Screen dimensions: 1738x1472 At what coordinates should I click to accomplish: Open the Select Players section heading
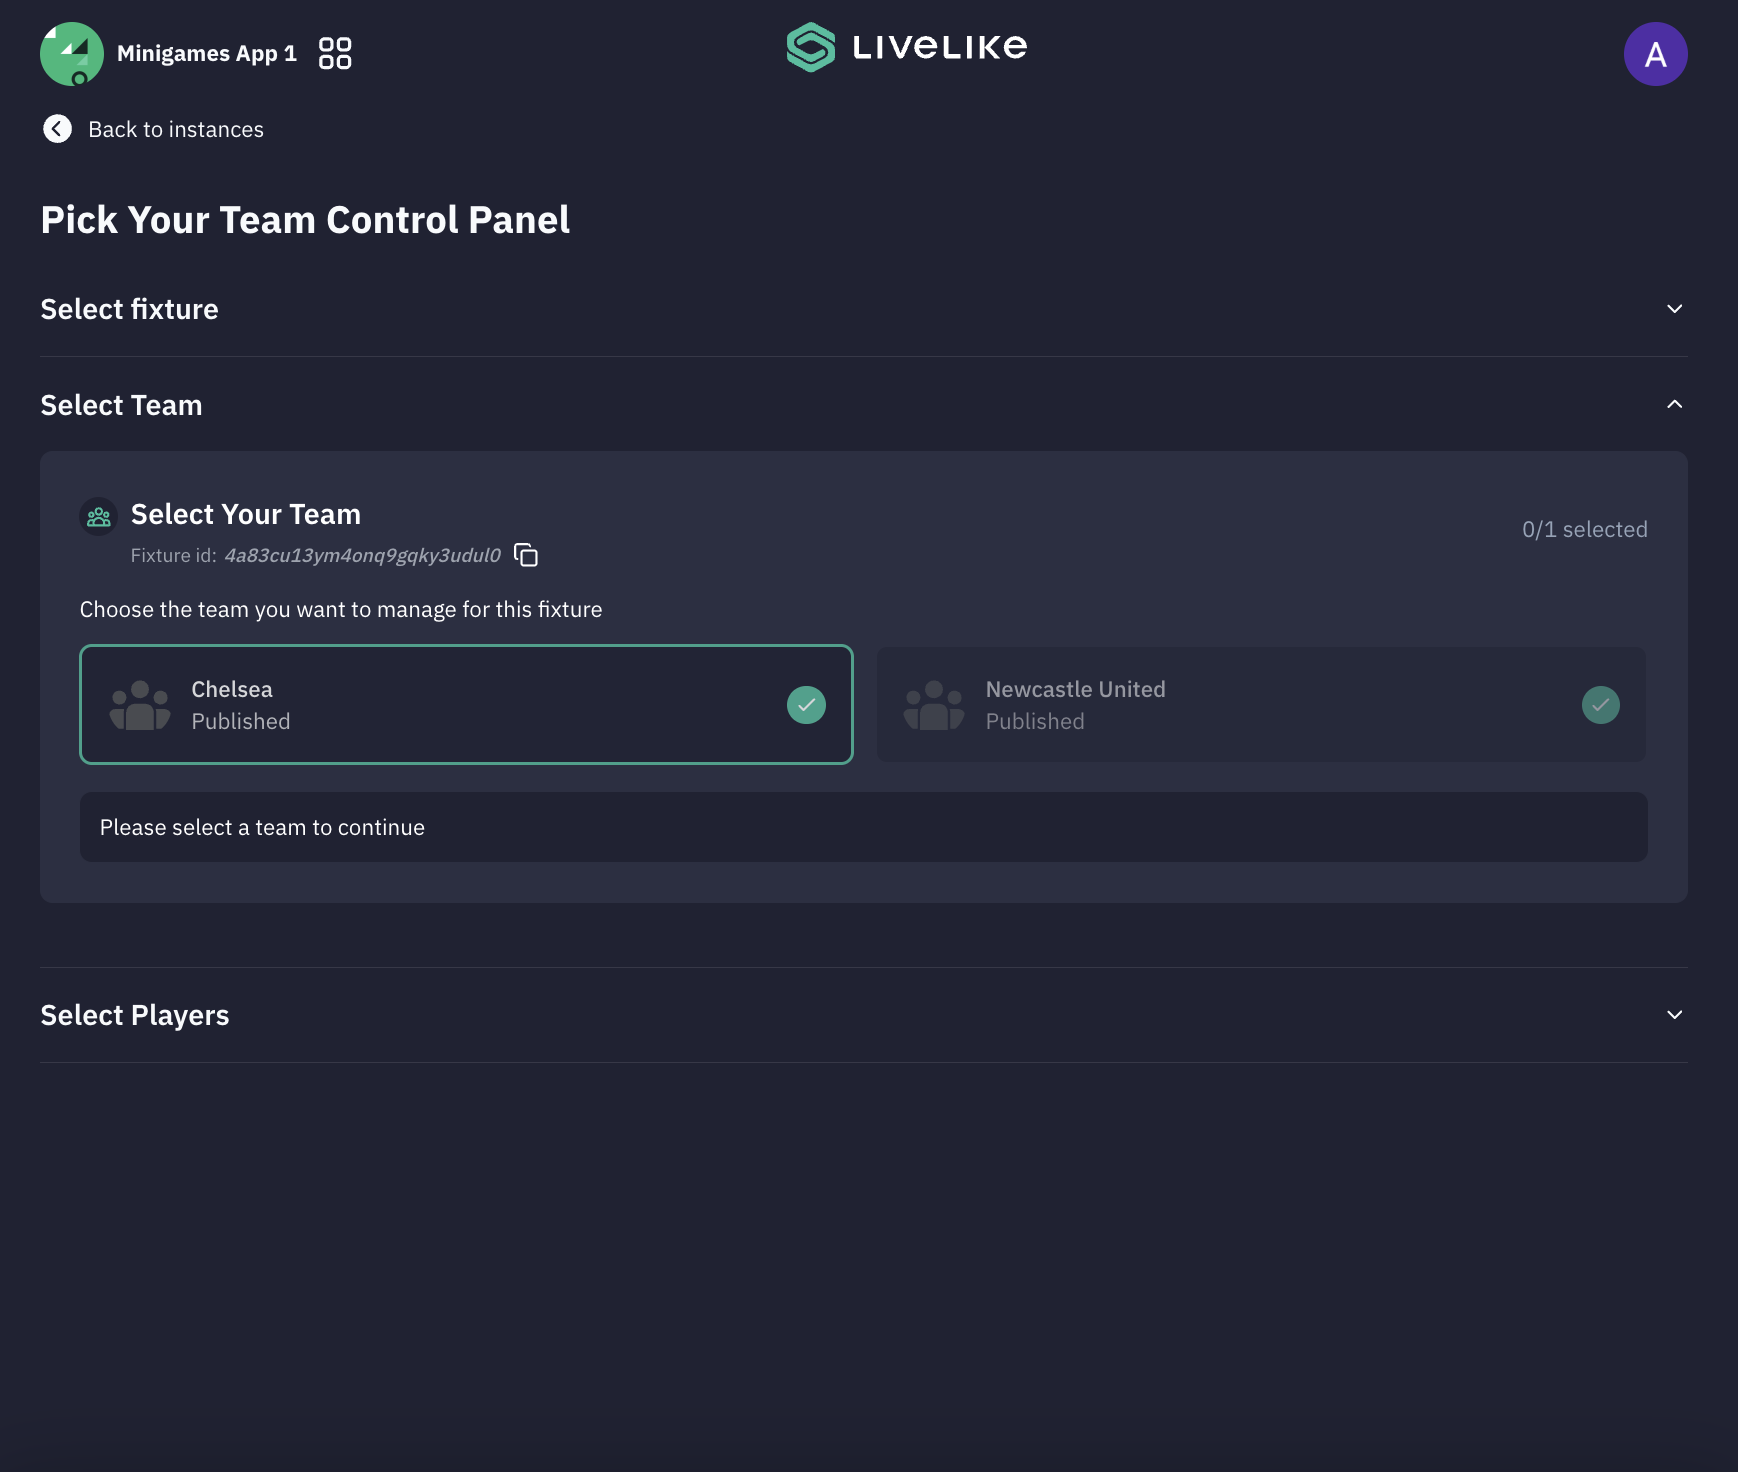click(135, 1015)
